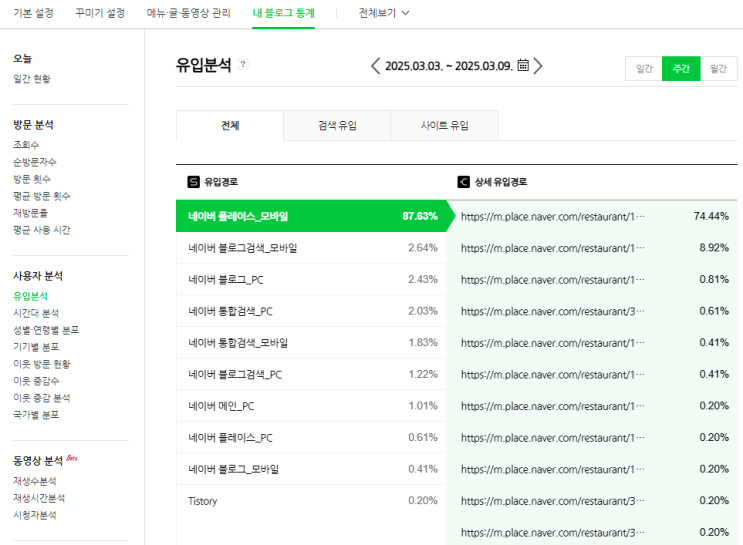743x545 pixels.
Task: Select 네이버 통합검색_PC row
Action: pyautogui.click(x=311, y=311)
